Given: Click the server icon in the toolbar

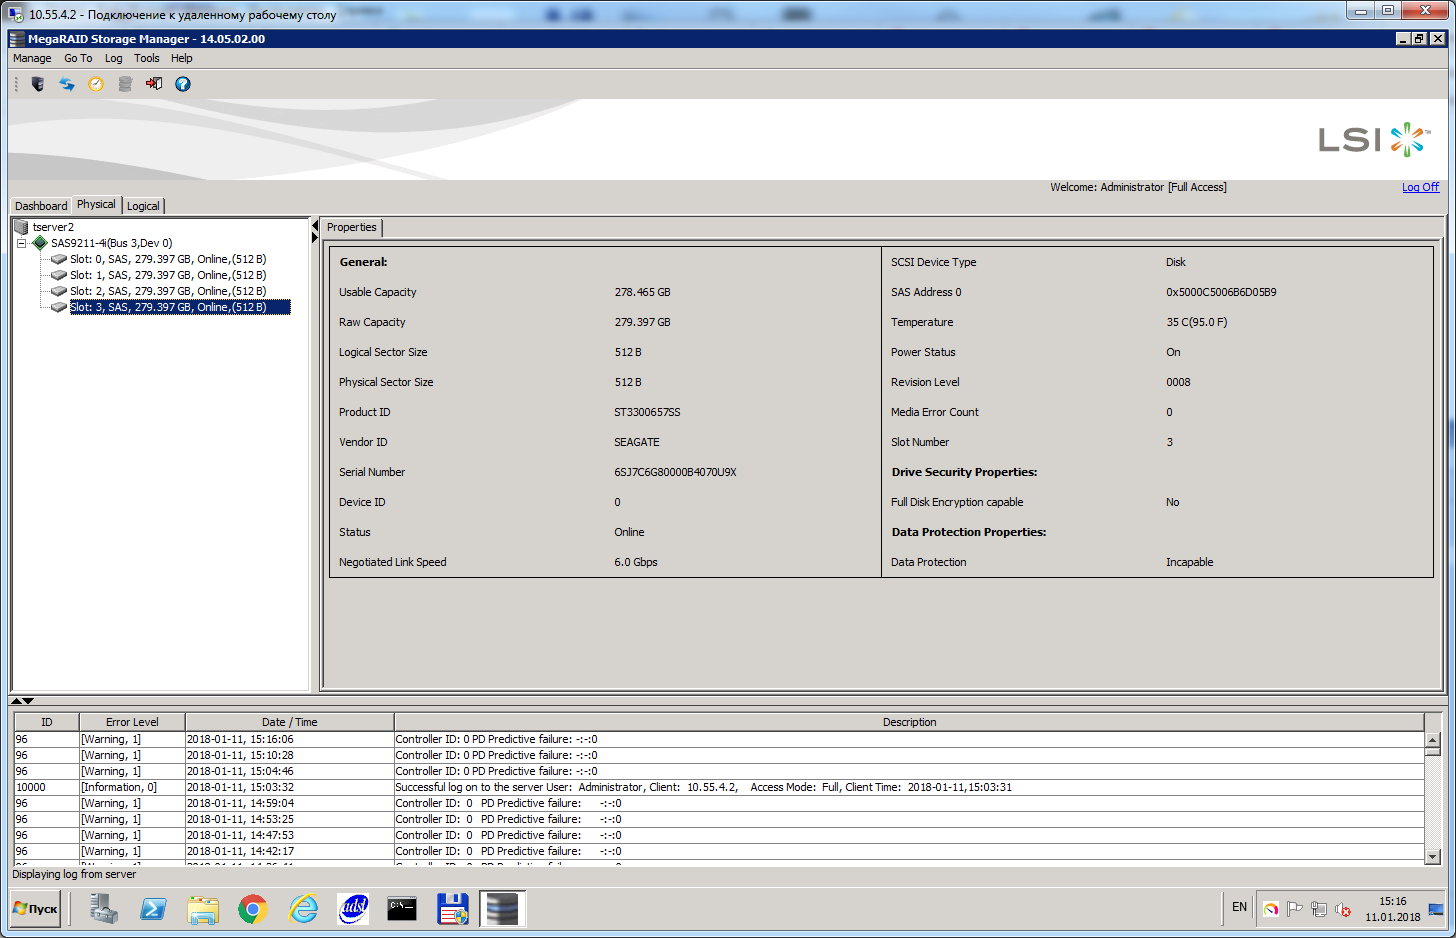Looking at the screenshot, I should (38, 84).
